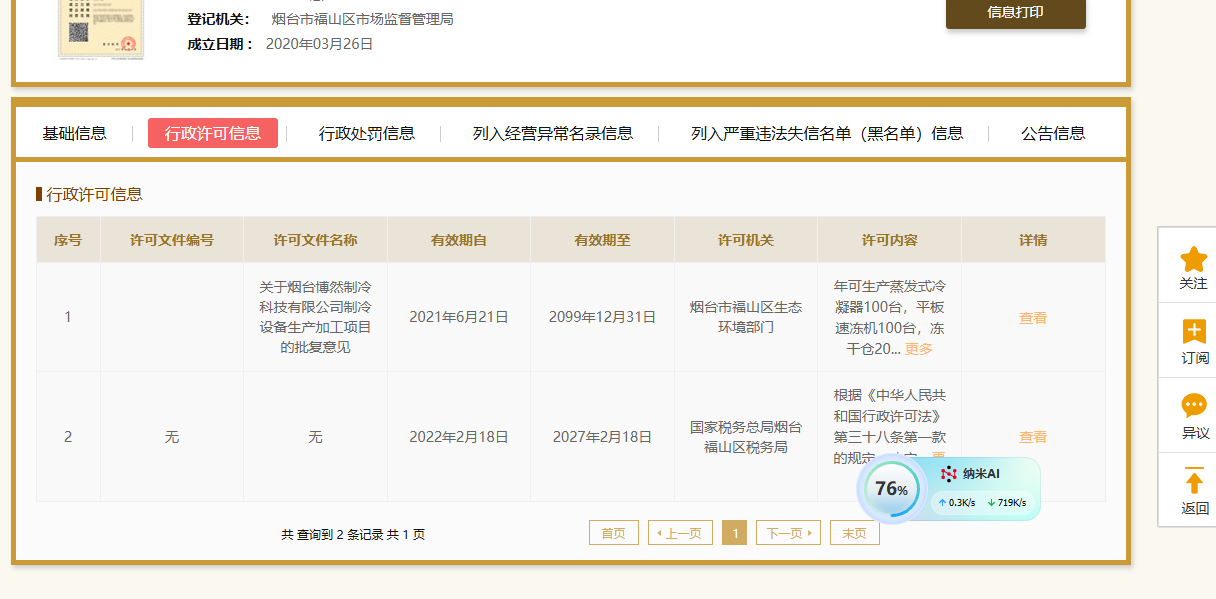The image size is (1216, 599).
Task: Click the 国家税务总局烟台福山区税务局 cell
Action: 746,437
